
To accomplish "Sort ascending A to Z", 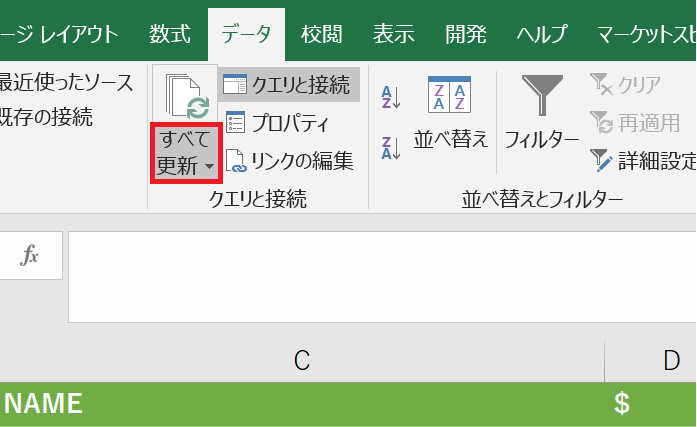I will point(391,97).
